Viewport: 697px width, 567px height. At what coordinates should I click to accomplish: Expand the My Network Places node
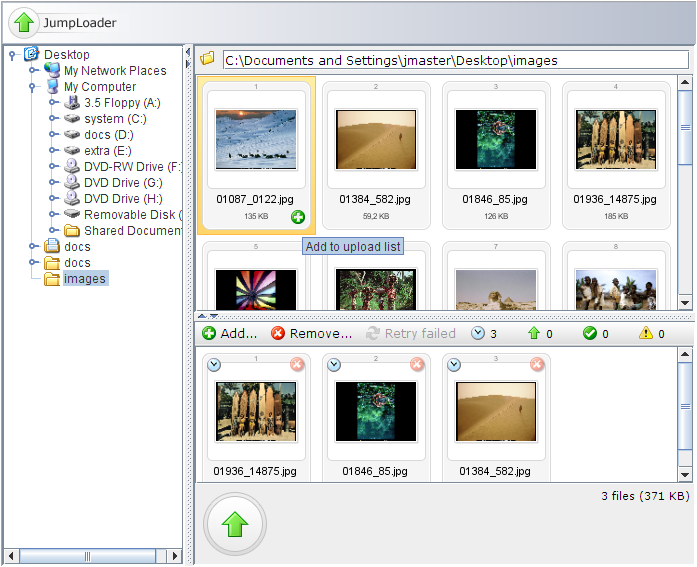pos(33,71)
